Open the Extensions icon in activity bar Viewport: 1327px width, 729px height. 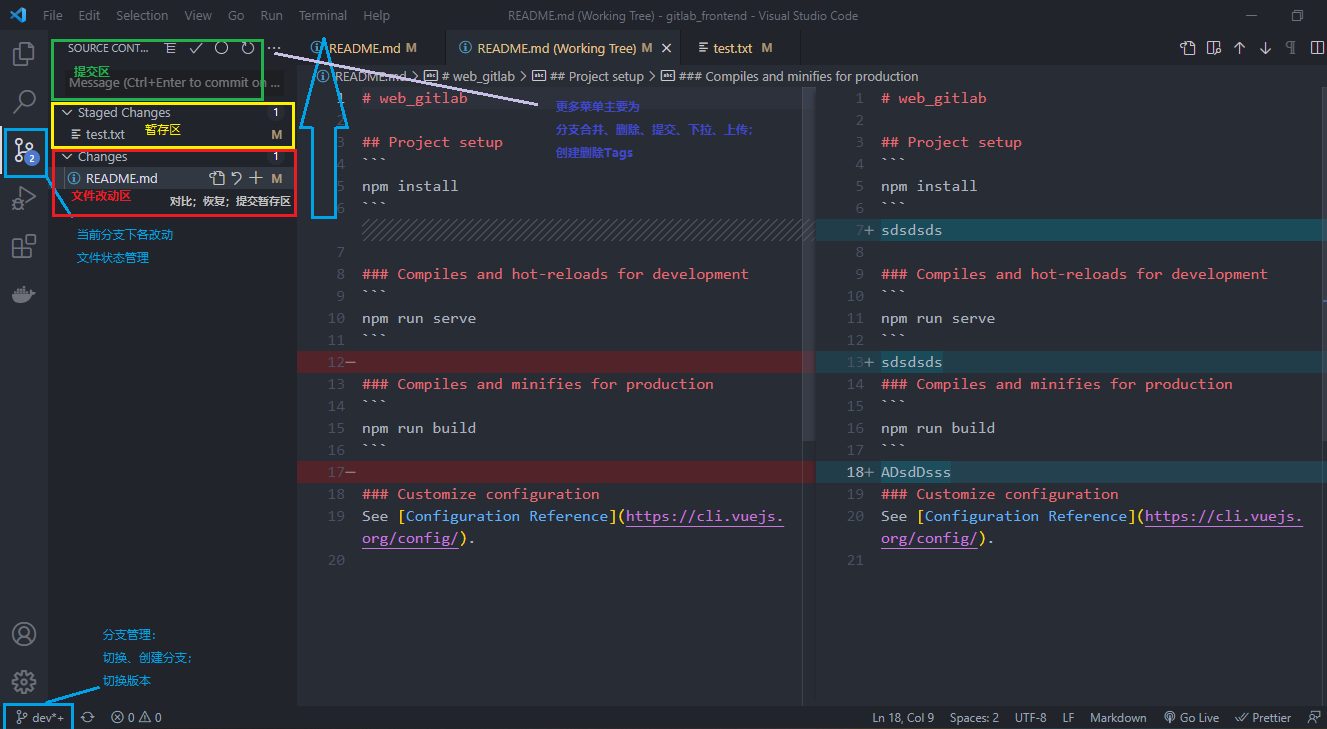coord(24,246)
